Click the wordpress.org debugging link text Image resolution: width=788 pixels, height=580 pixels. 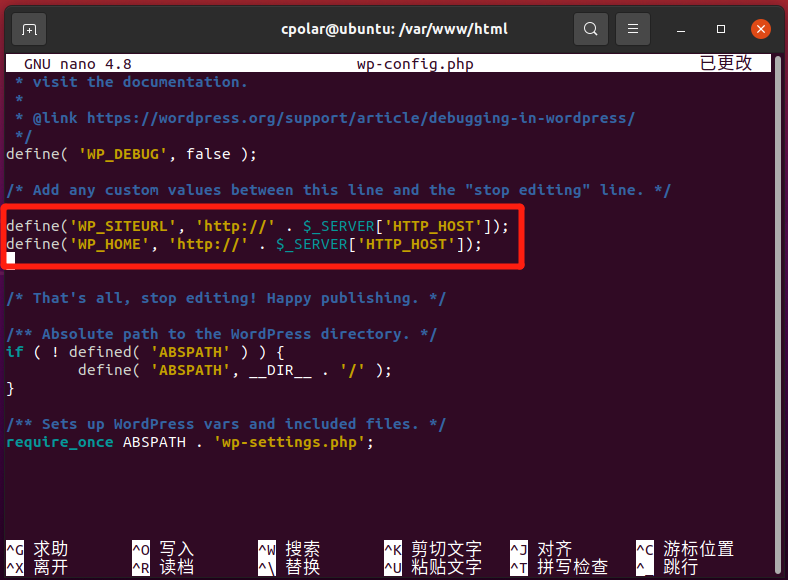click(361, 118)
